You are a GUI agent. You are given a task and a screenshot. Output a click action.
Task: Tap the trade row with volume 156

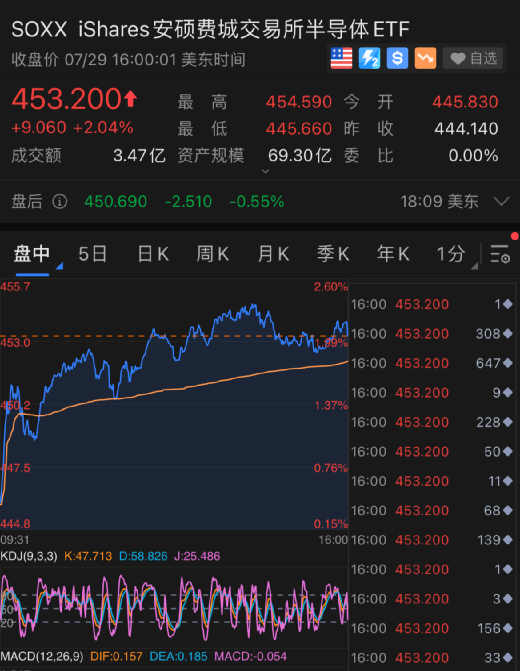[x=432, y=628]
